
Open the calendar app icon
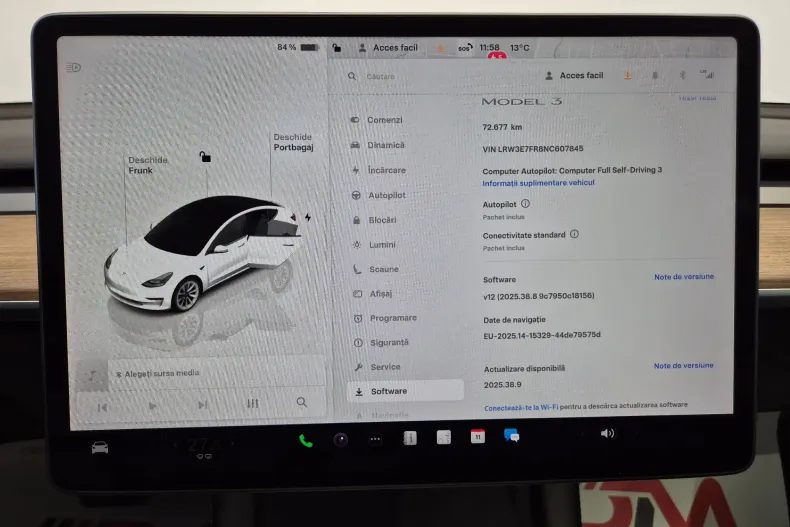pos(478,436)
